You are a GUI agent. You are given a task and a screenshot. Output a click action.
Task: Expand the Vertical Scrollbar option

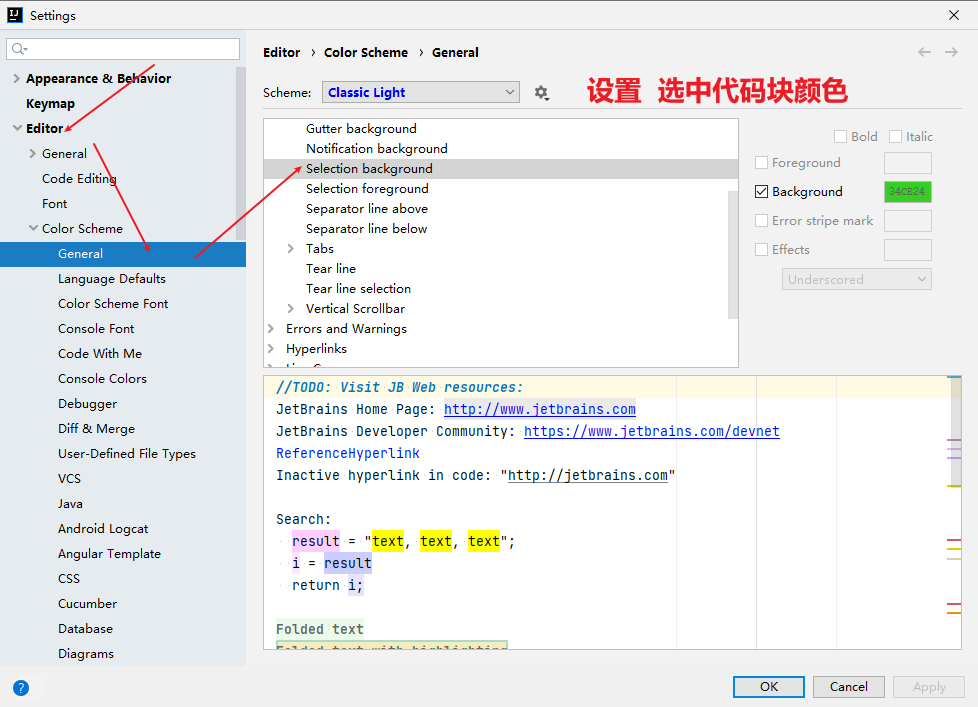click(291, 309)
